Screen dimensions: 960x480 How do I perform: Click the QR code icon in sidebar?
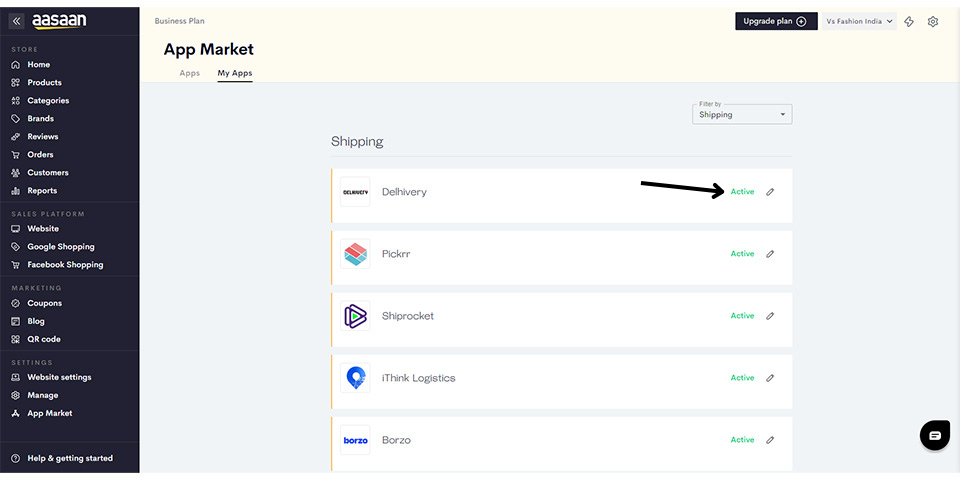[x=16, y=339]
